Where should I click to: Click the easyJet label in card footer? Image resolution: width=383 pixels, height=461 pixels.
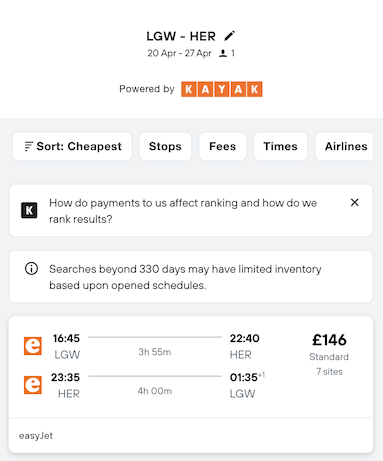36,436
